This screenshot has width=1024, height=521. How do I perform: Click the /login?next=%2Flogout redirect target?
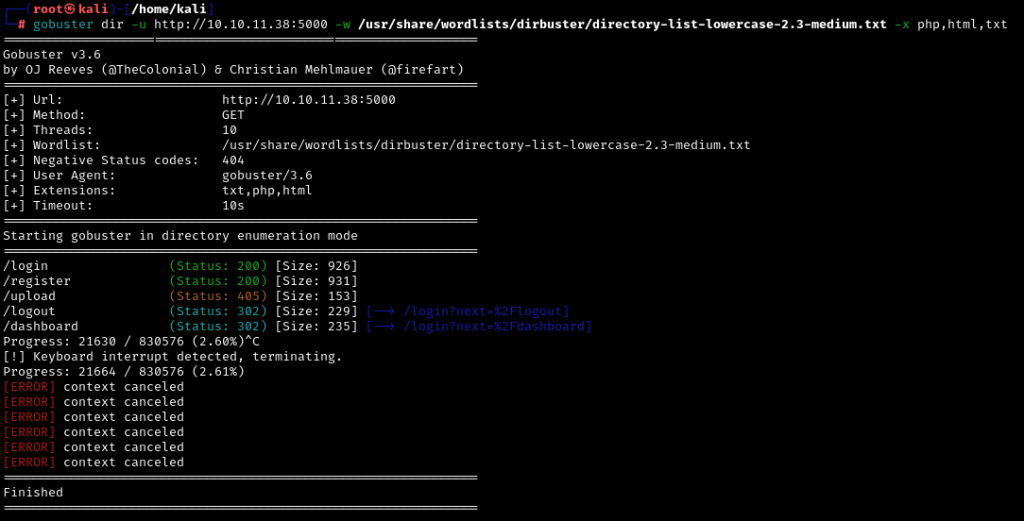[x=486, y=311]
